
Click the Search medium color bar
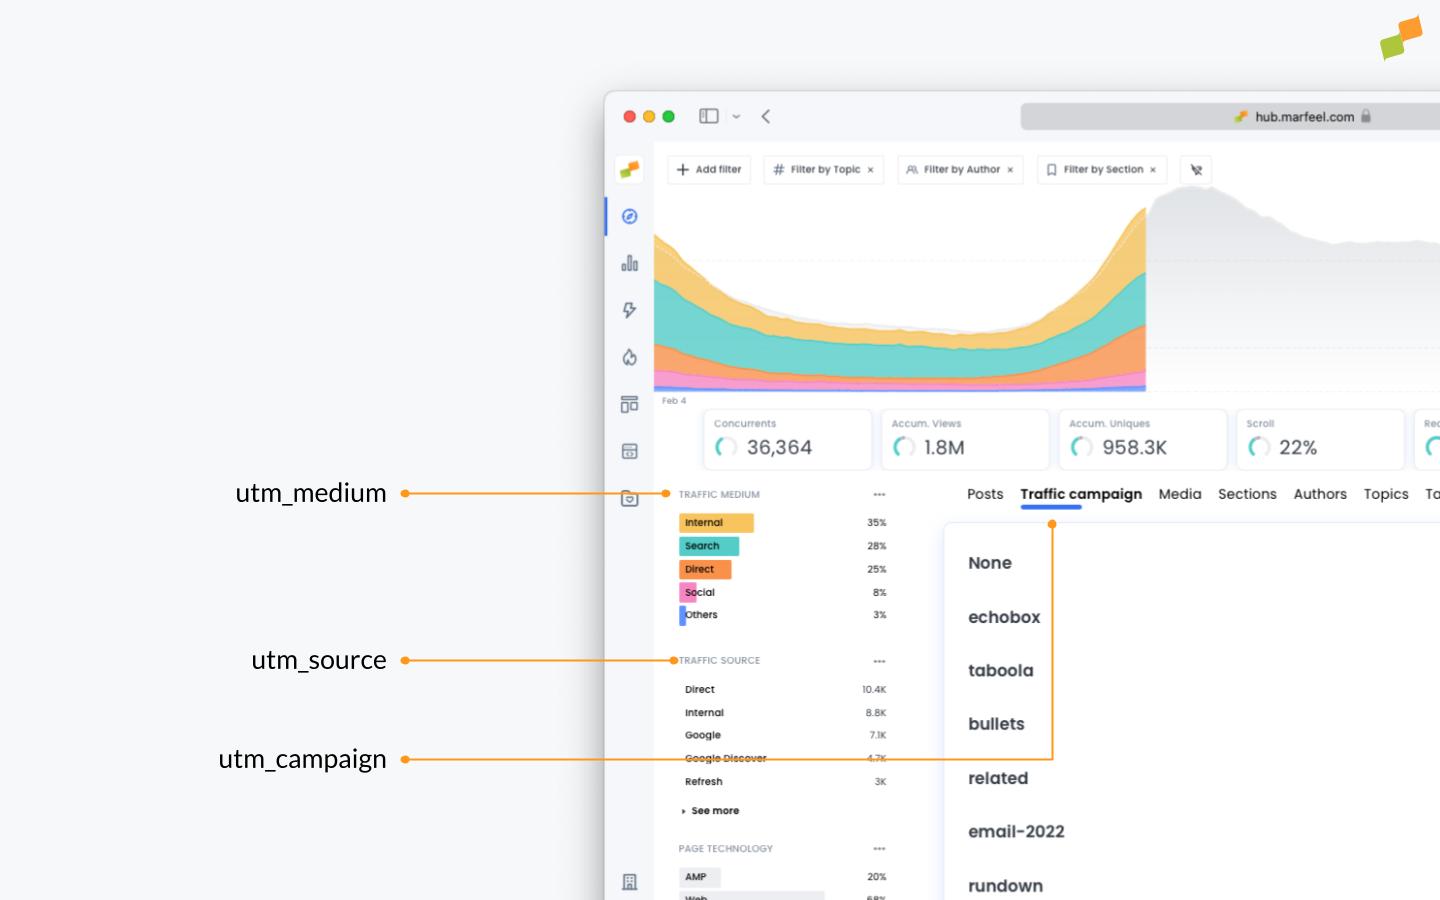click(708, 546)
